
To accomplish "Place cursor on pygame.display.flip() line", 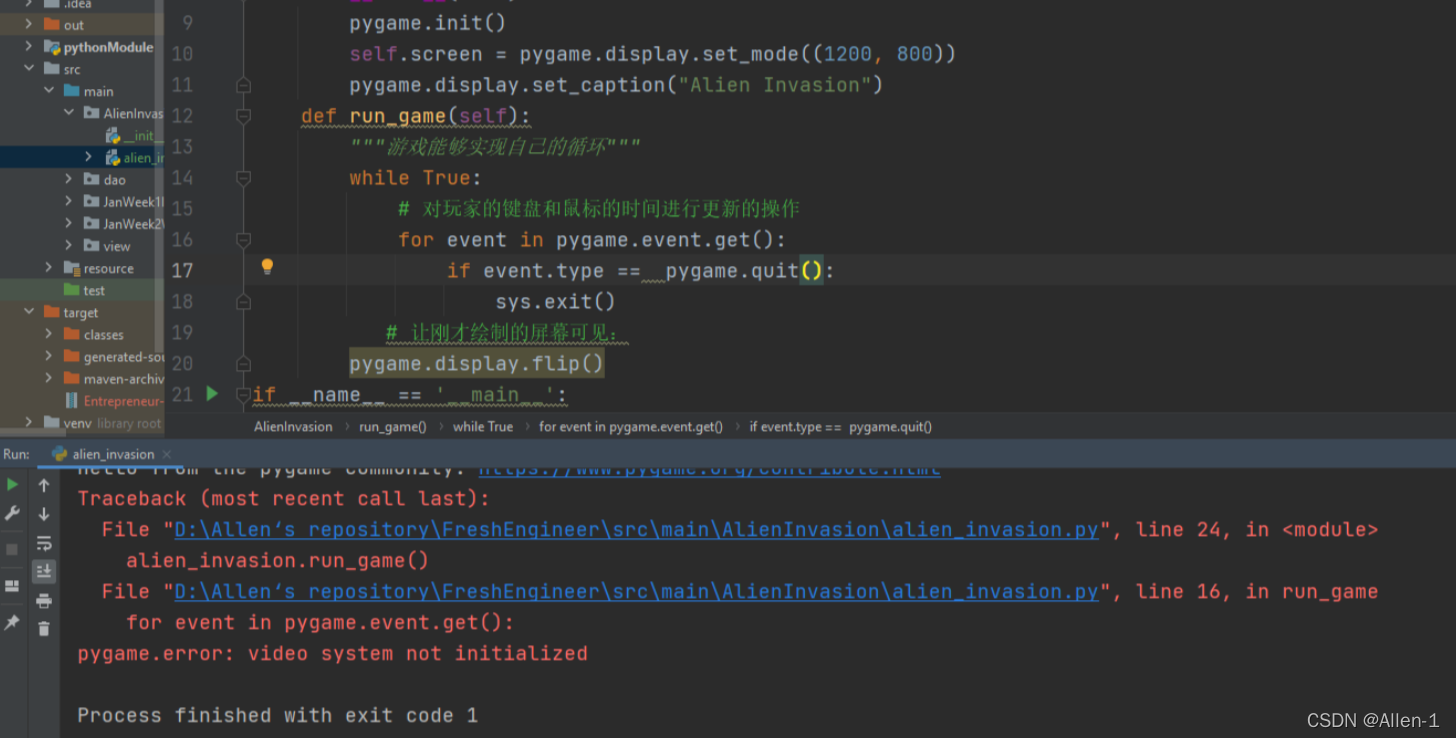I will coord(477,363).
